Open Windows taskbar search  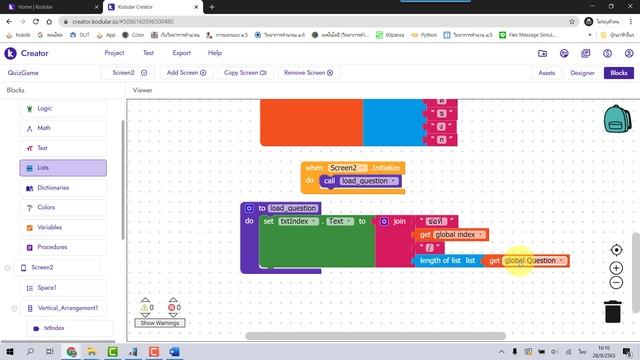[30, 351]
